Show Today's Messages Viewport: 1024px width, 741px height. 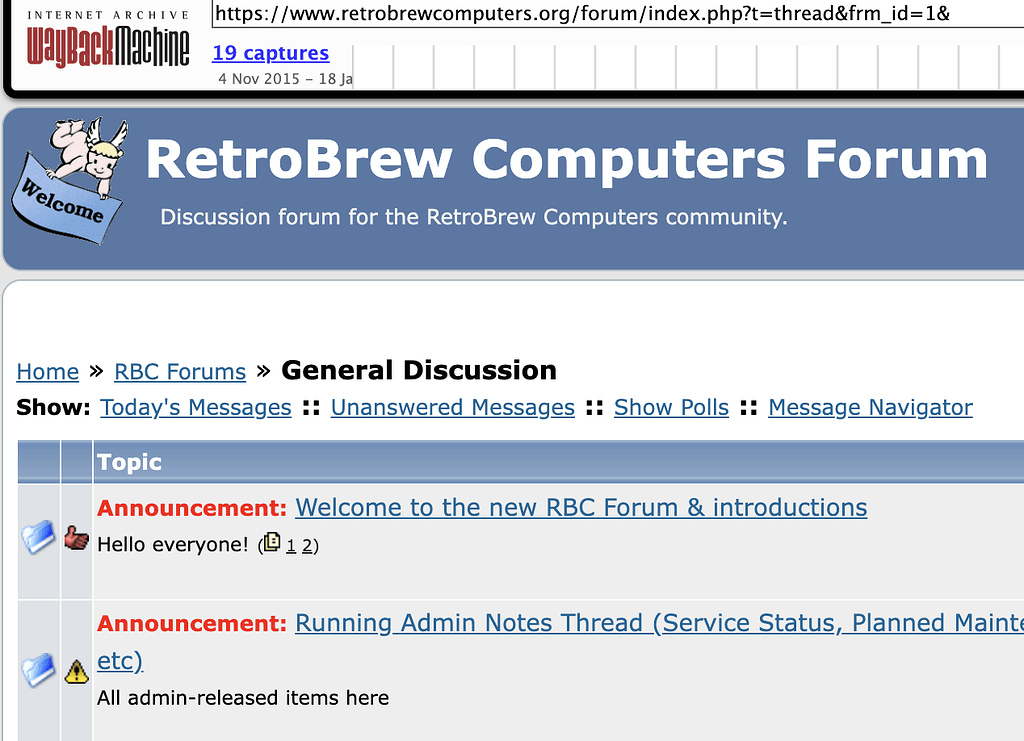(196, 407)
